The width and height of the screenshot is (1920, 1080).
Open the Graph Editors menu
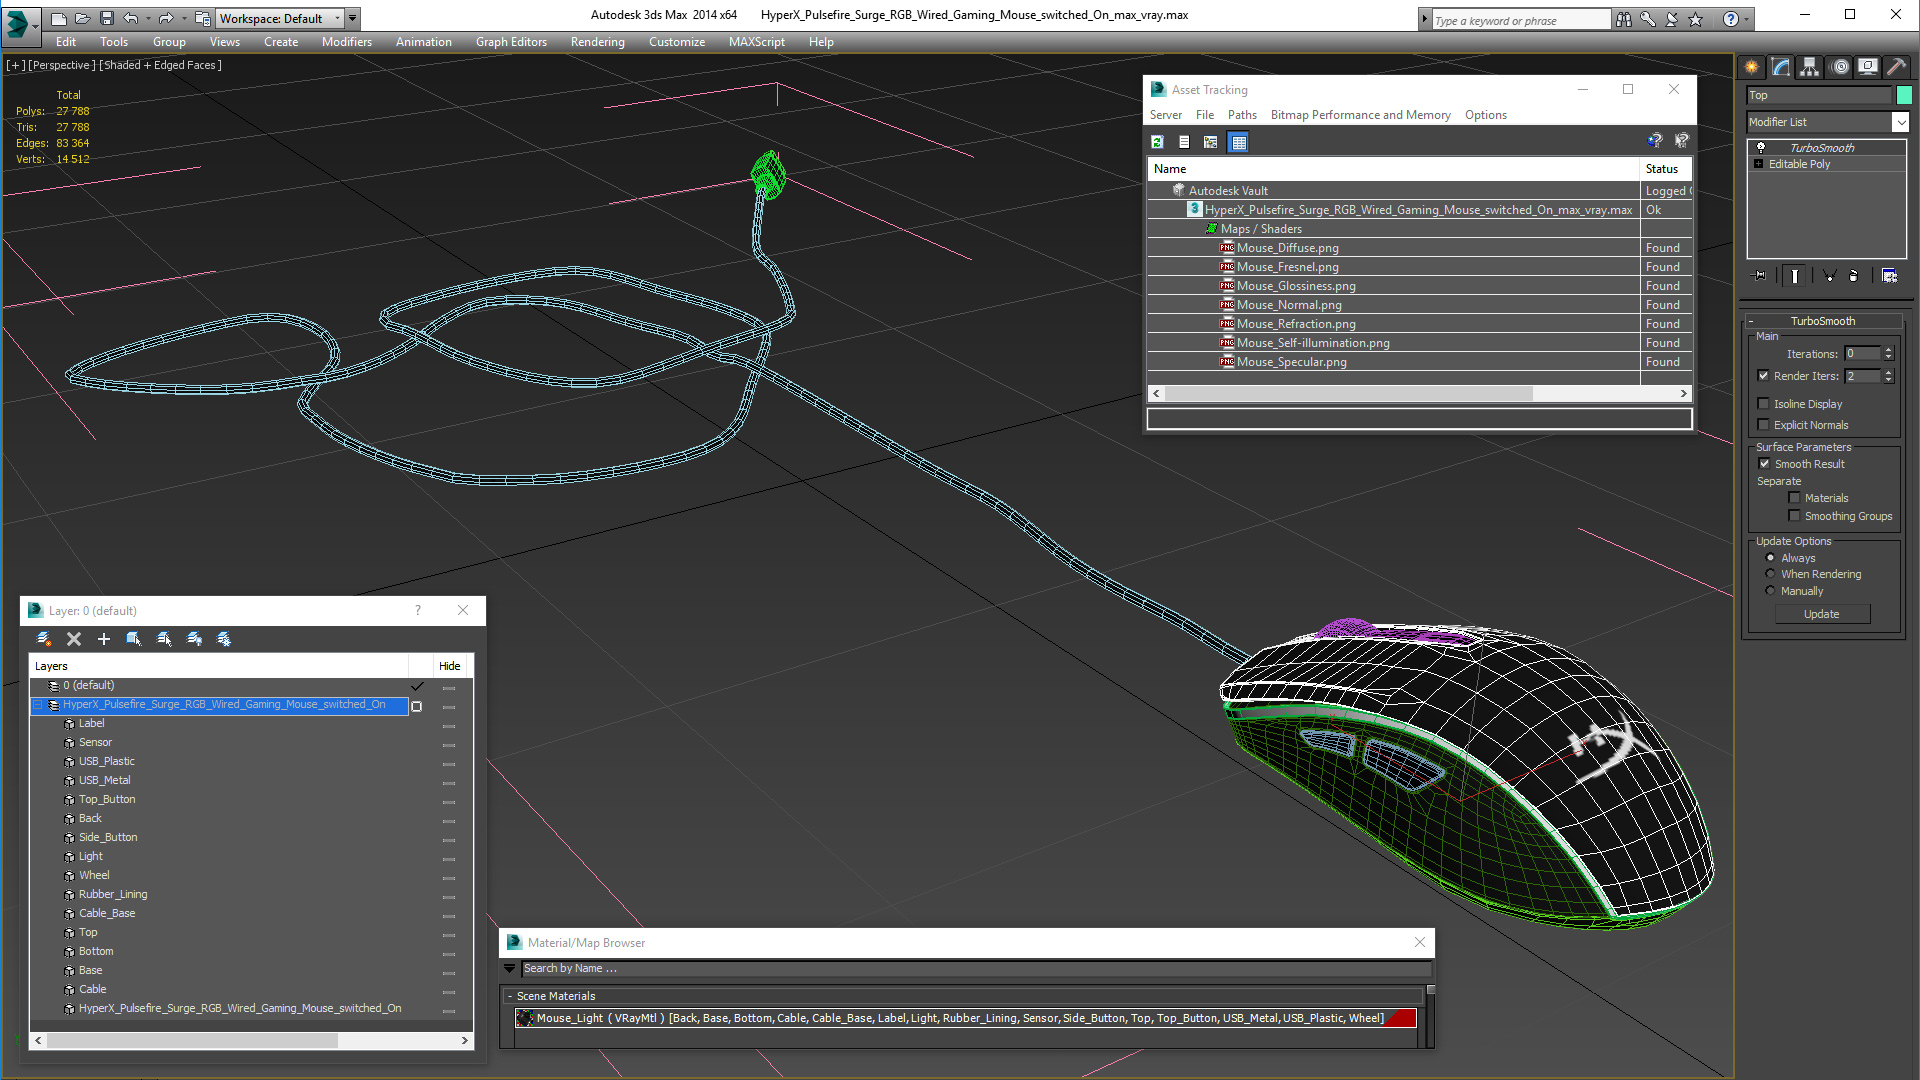pos(511,42)
